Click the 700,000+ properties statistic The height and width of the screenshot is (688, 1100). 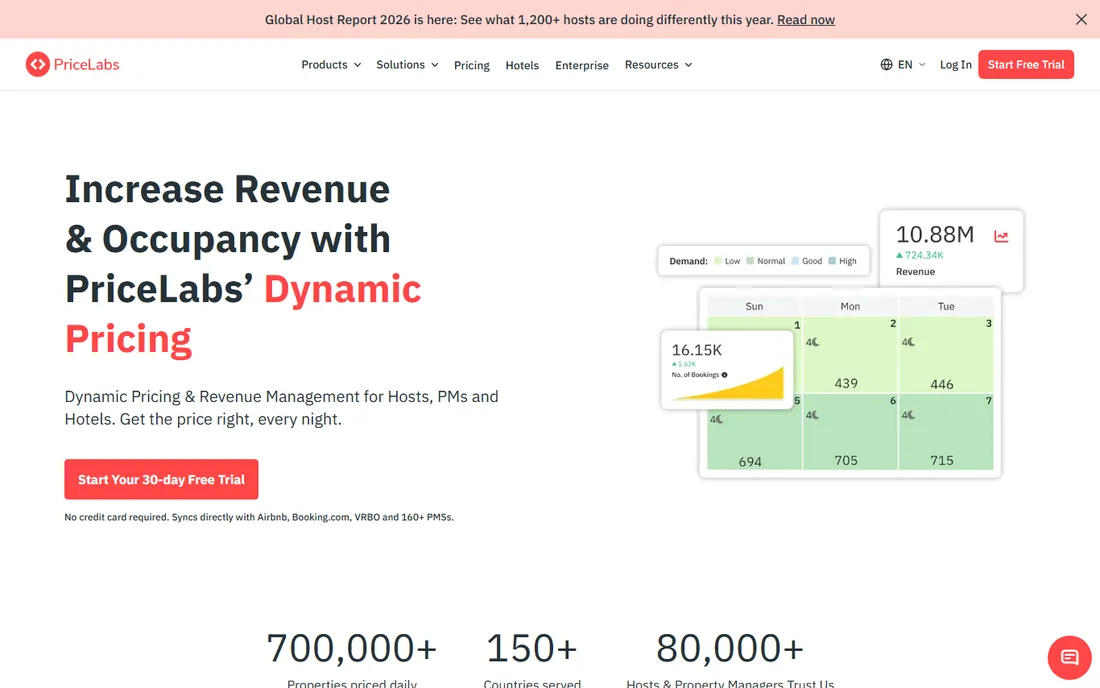351,648
